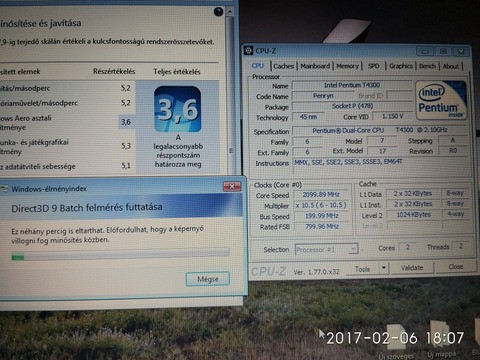Click the scroll-up arrow of the rating window
The width and height of the screenshot is (480, 360).
pyautogui.click(x=229, y=11)
